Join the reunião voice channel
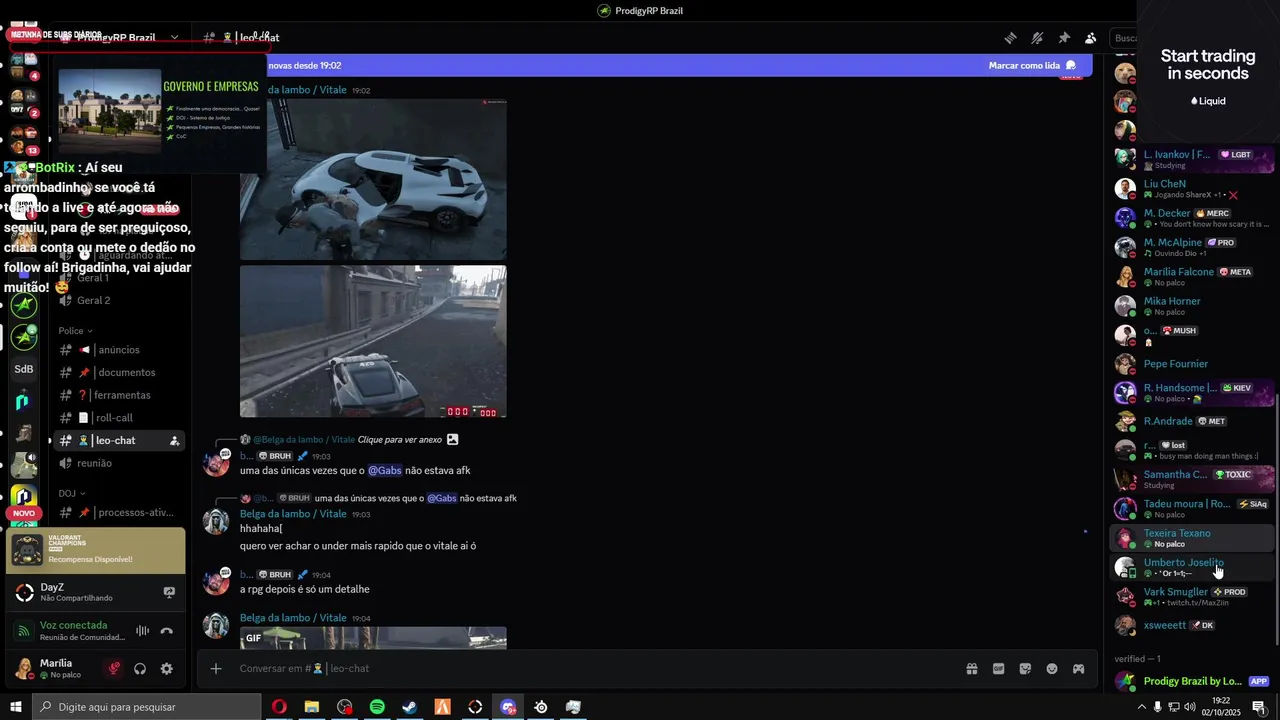Screen dimensions: 1280x720 pyautogui.click(x=120, y=463)
